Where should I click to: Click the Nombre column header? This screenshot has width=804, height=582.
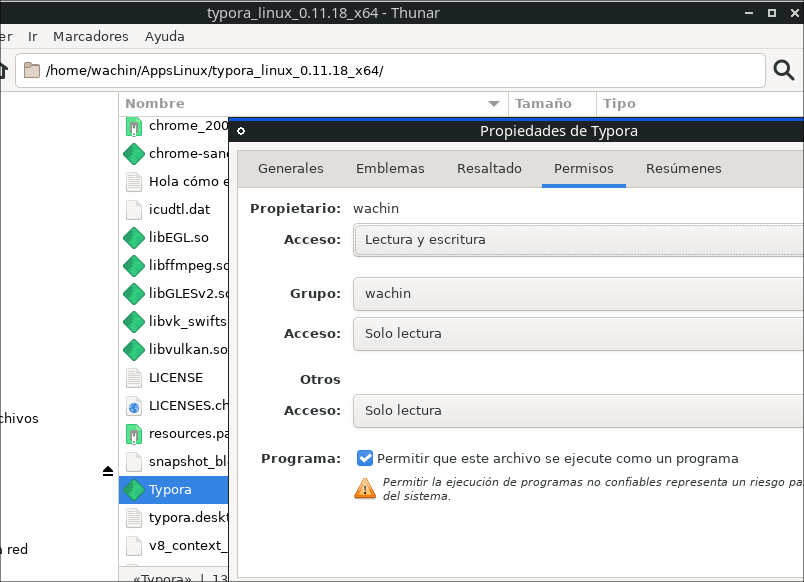tap(313, 104)
